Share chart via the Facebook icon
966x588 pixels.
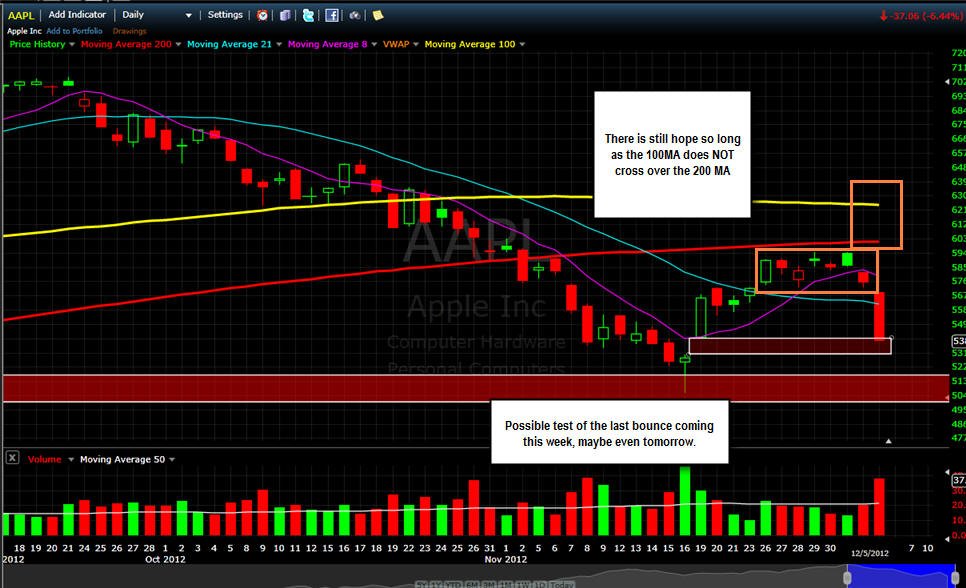pos(331,15)
